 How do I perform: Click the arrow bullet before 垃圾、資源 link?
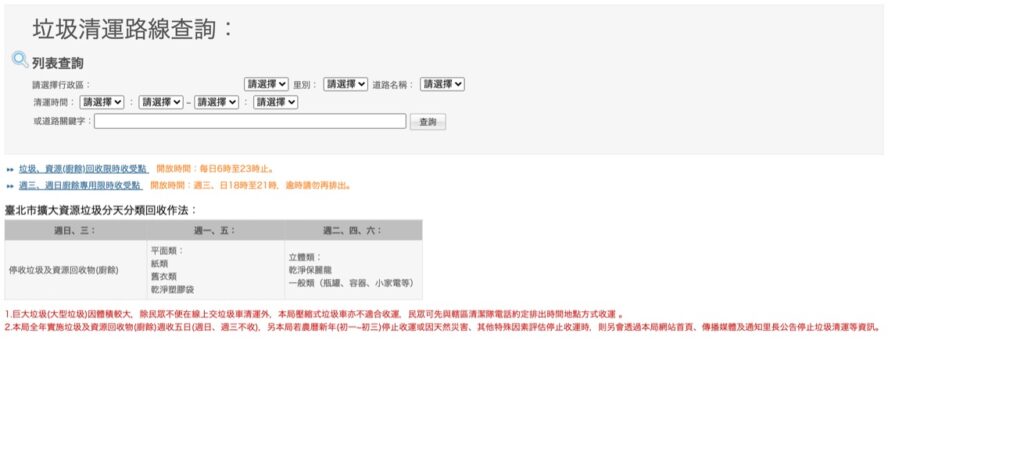[10, 170]
